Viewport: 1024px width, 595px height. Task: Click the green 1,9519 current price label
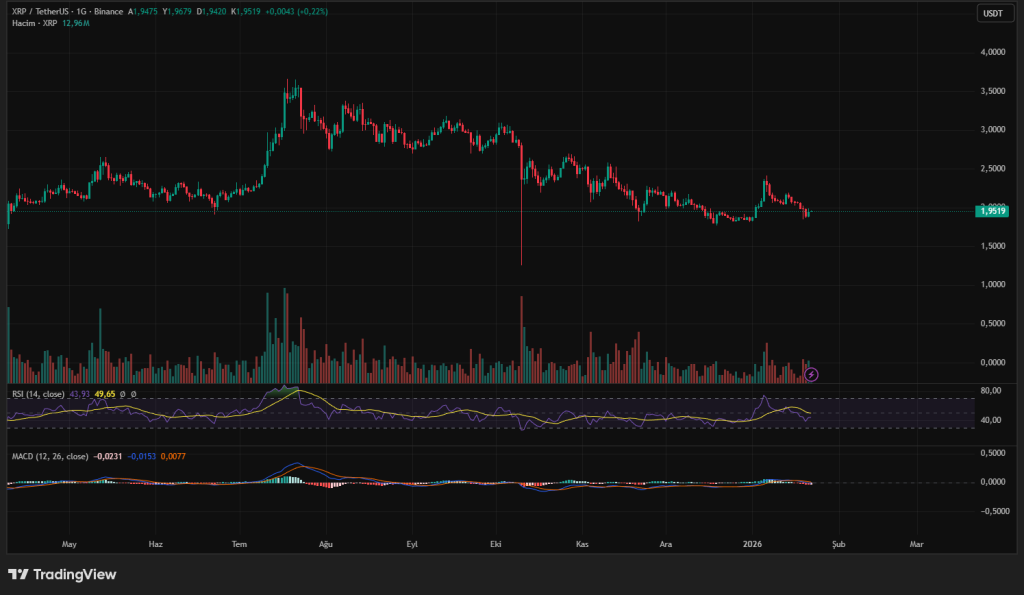(993, 211)
